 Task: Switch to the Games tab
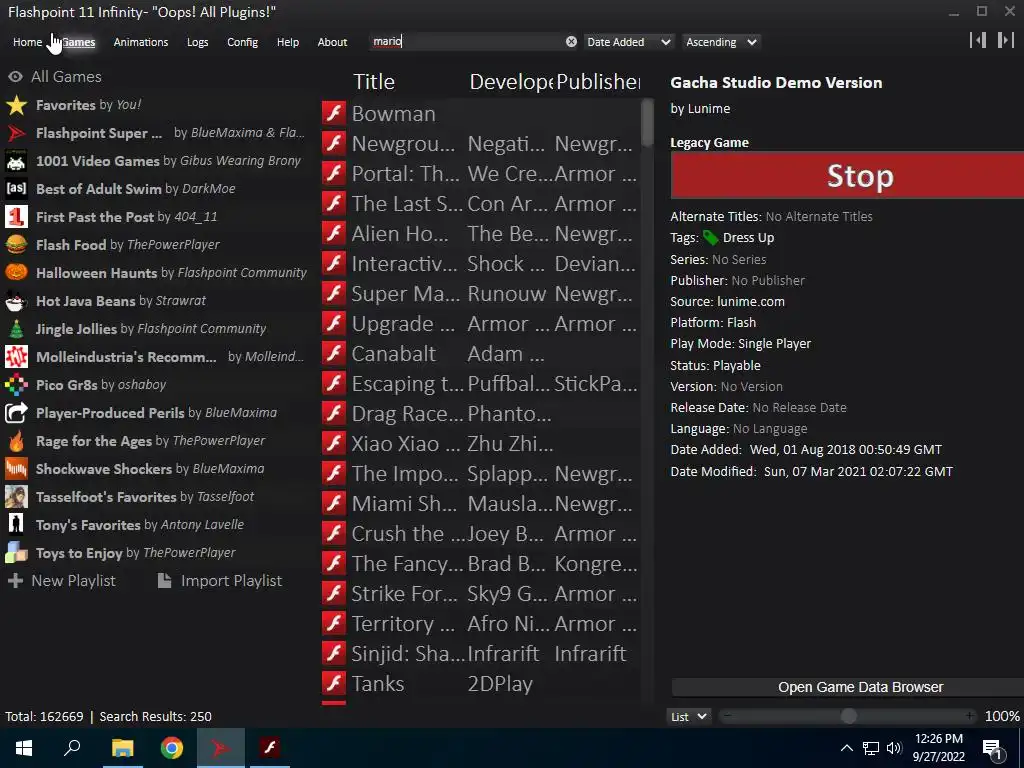point(78,42)
